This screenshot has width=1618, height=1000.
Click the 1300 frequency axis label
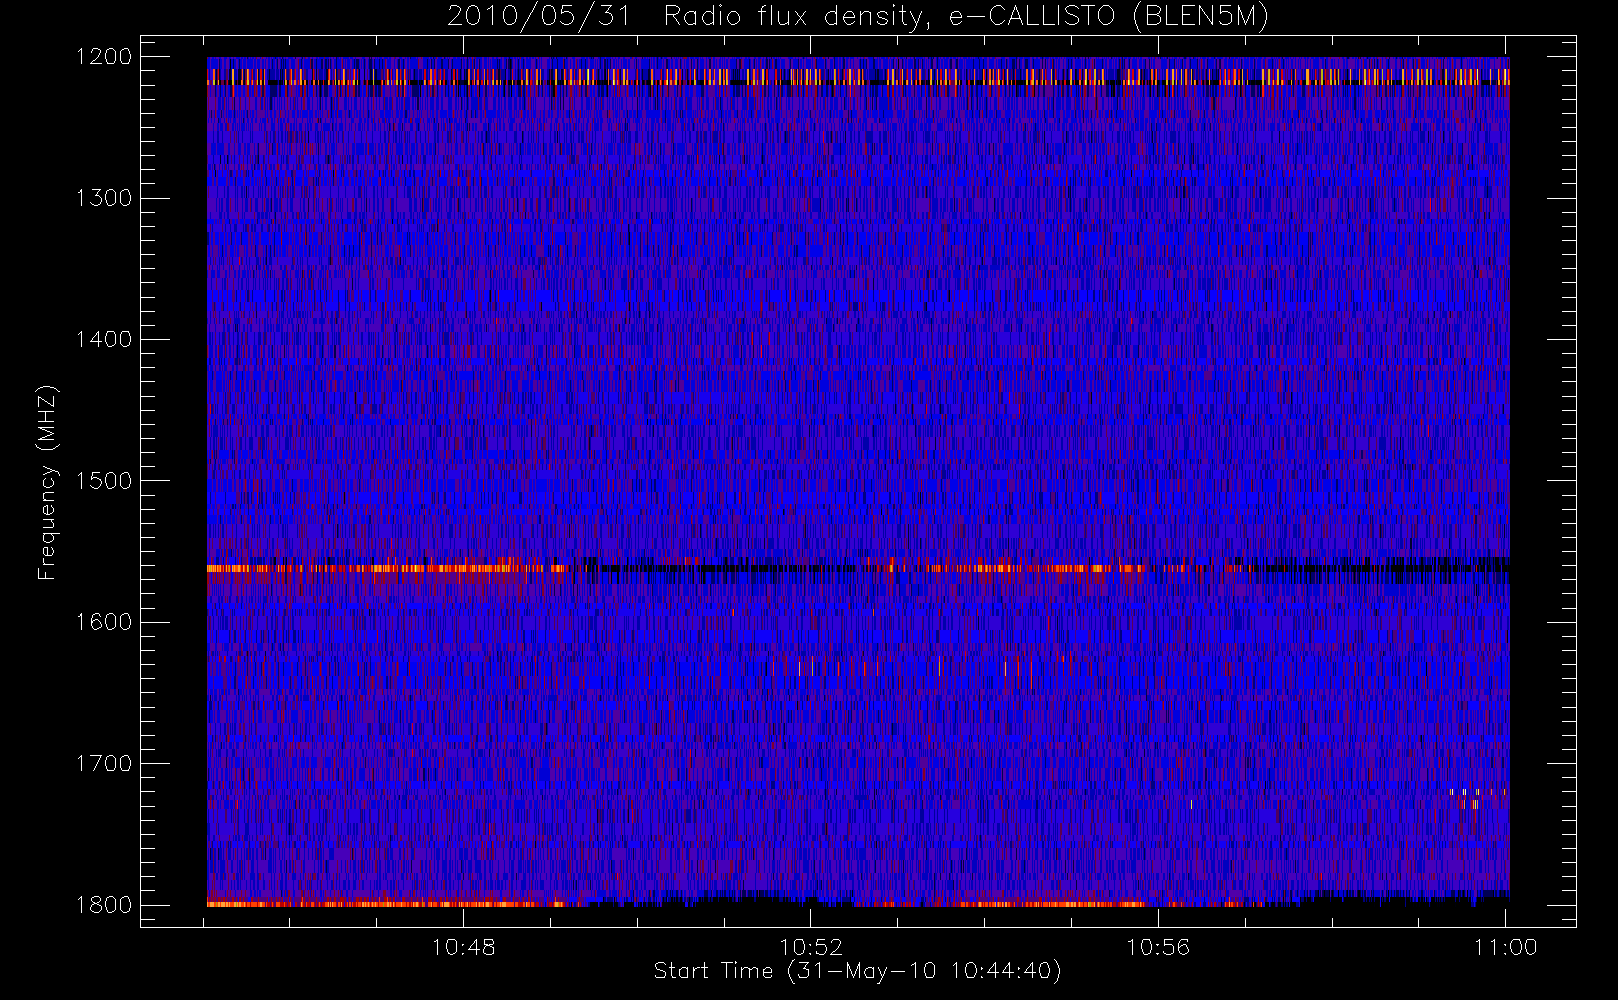(104, 198)
